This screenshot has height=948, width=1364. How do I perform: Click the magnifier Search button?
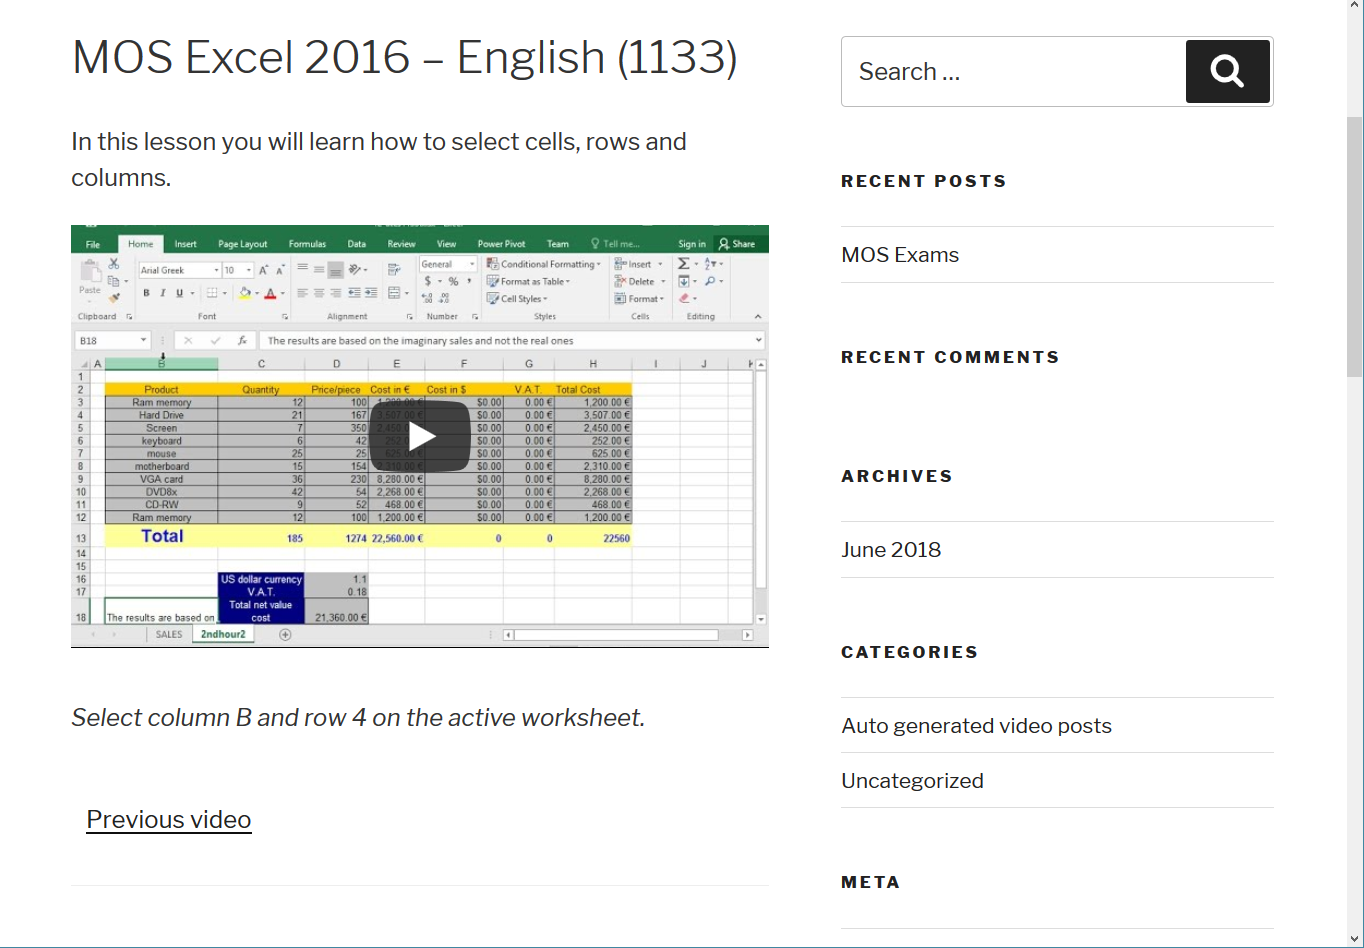1228,71
